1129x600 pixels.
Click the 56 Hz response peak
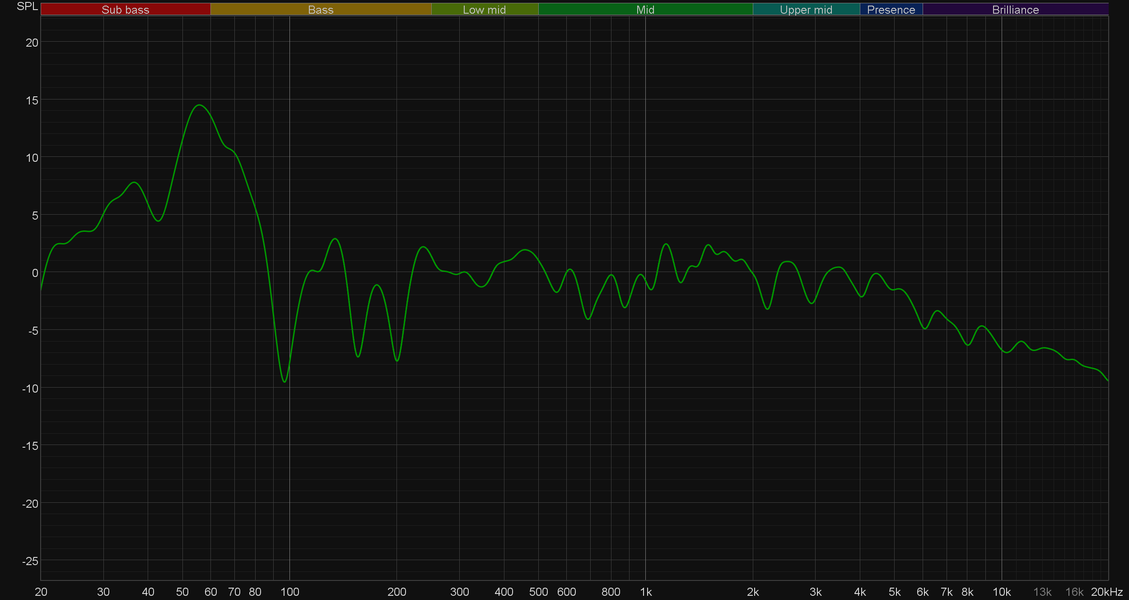(x=199, y=105)
